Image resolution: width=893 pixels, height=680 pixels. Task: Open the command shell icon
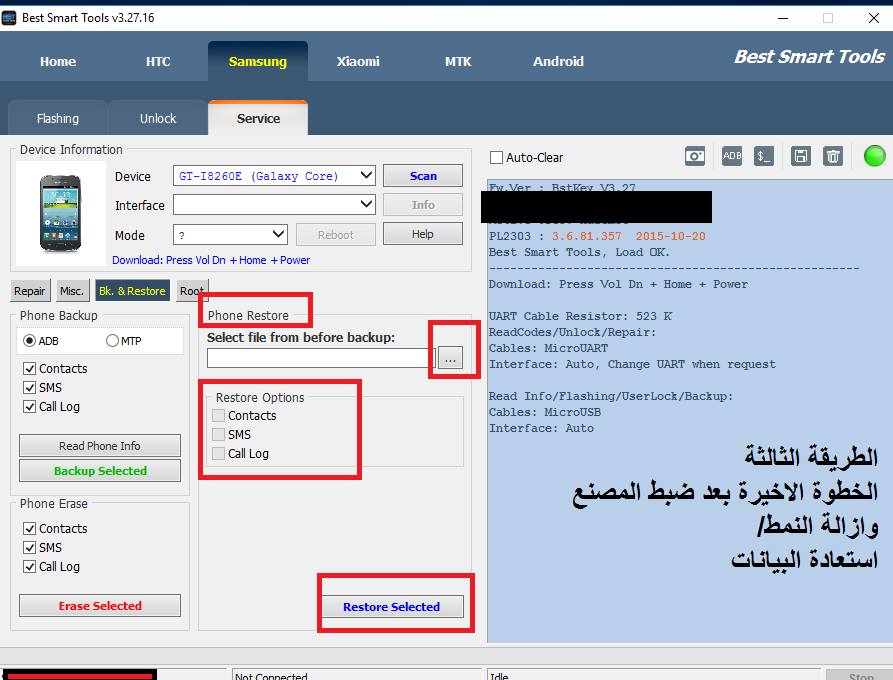point(764,156)
